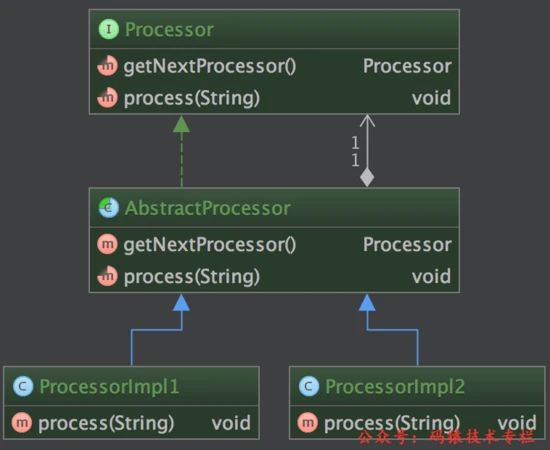
Task: Click method icon of AbstractProcessor process(String)
Action: tap(107, 276)
